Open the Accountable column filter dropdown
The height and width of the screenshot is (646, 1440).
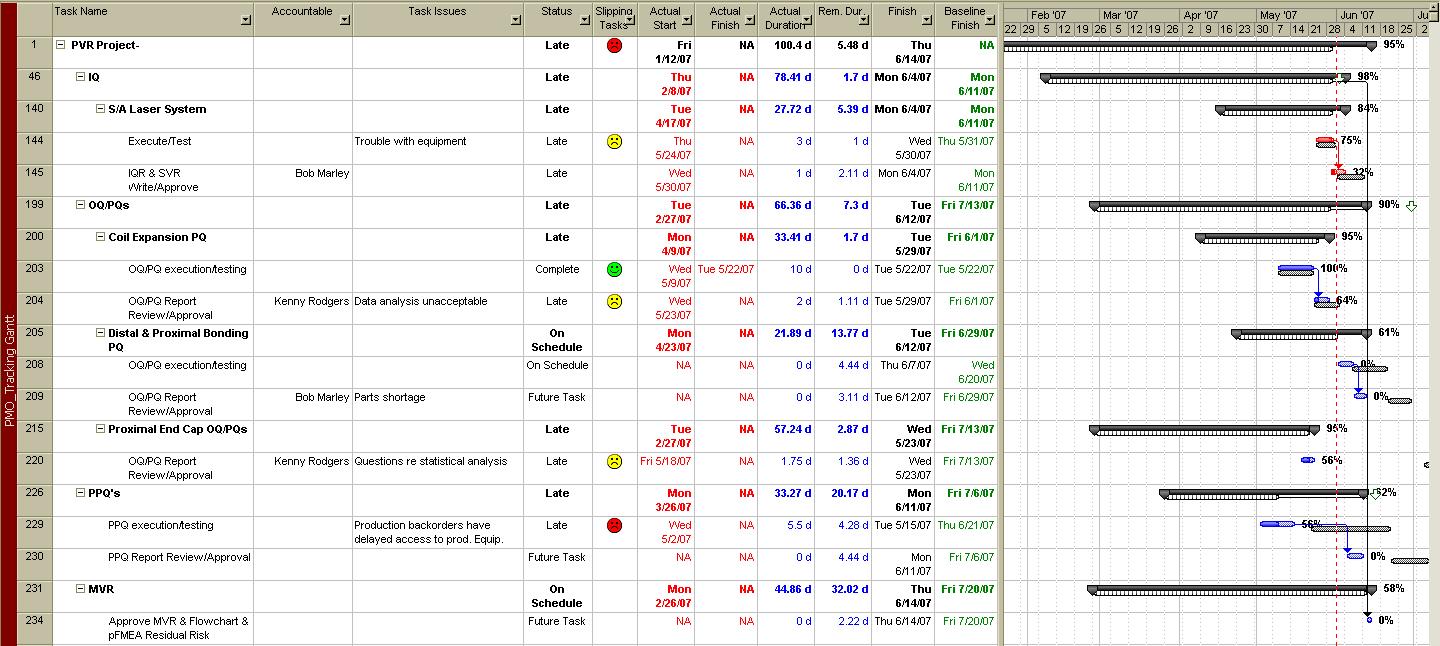click(x=344, y=20)
